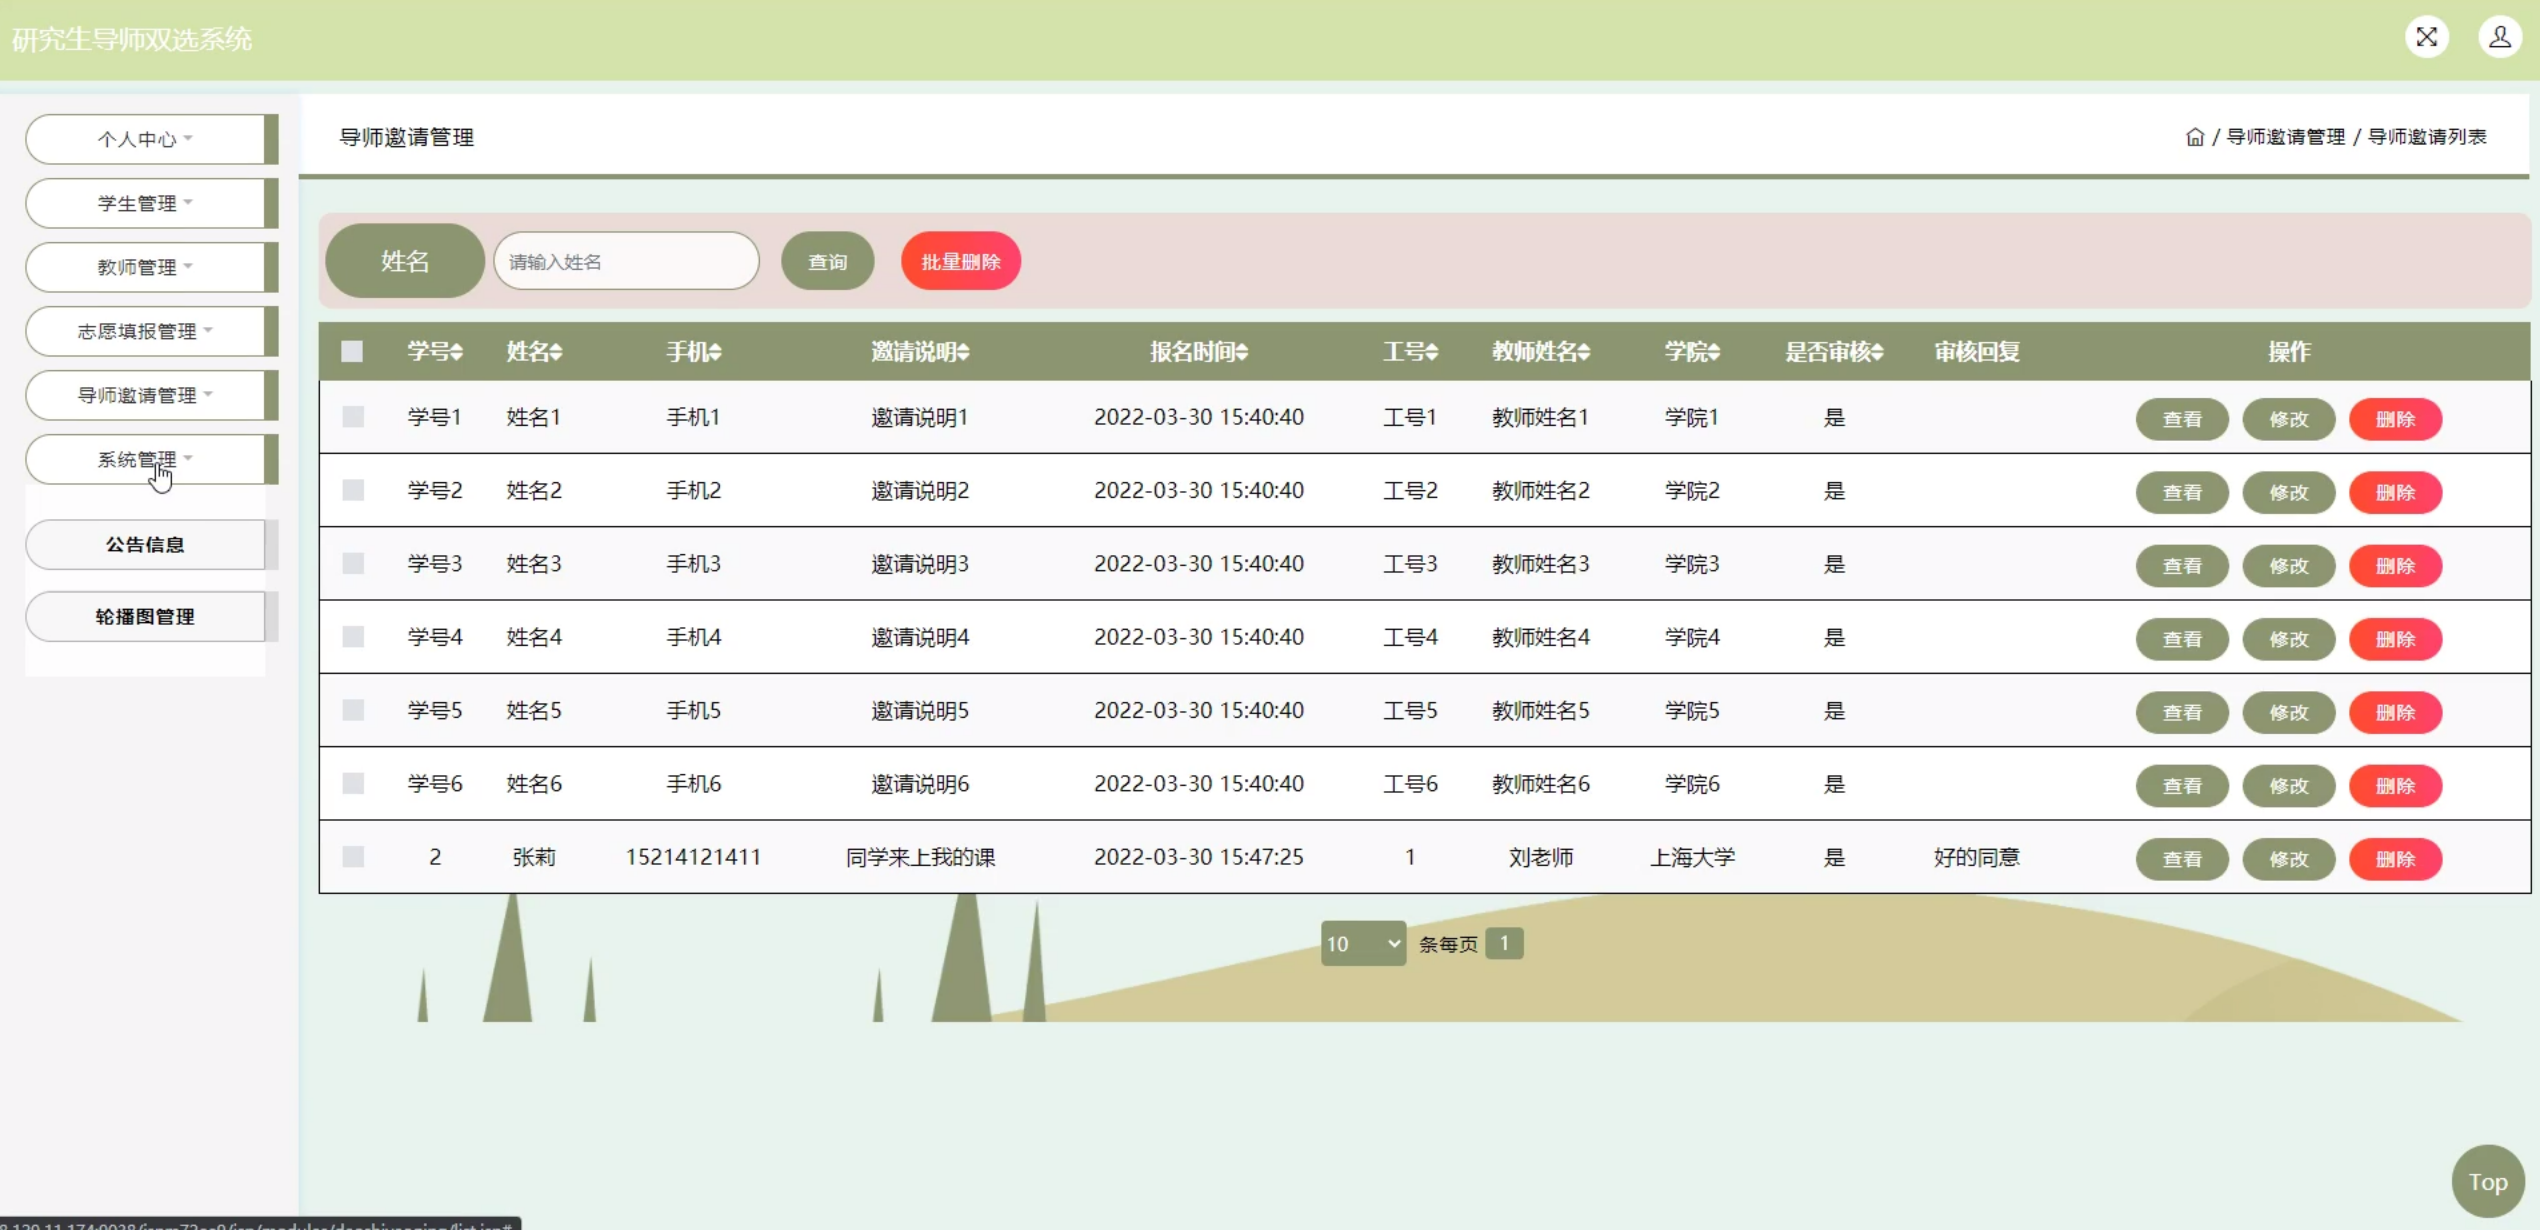The image size is (2540, 1230).
Task: Sort by 报名时间 column arrows
Action: pyautogui.click(x=1242, y=352)
